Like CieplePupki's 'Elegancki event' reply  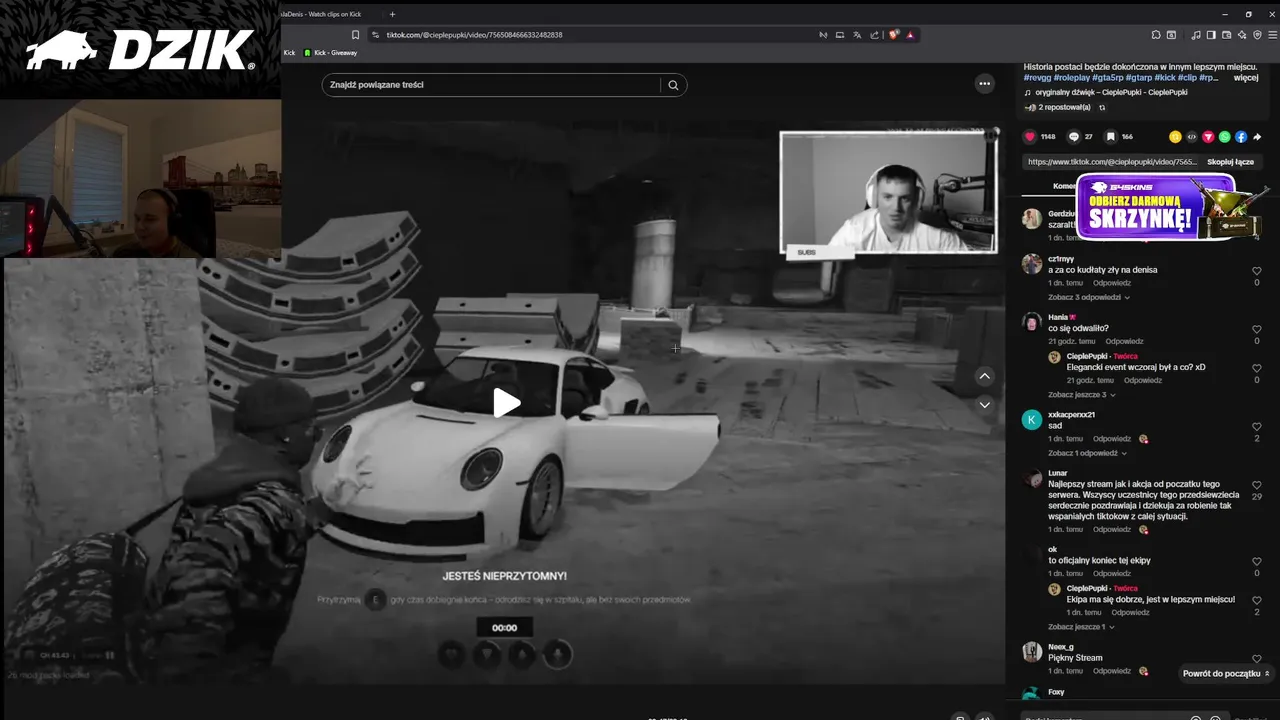point(1257,368)
